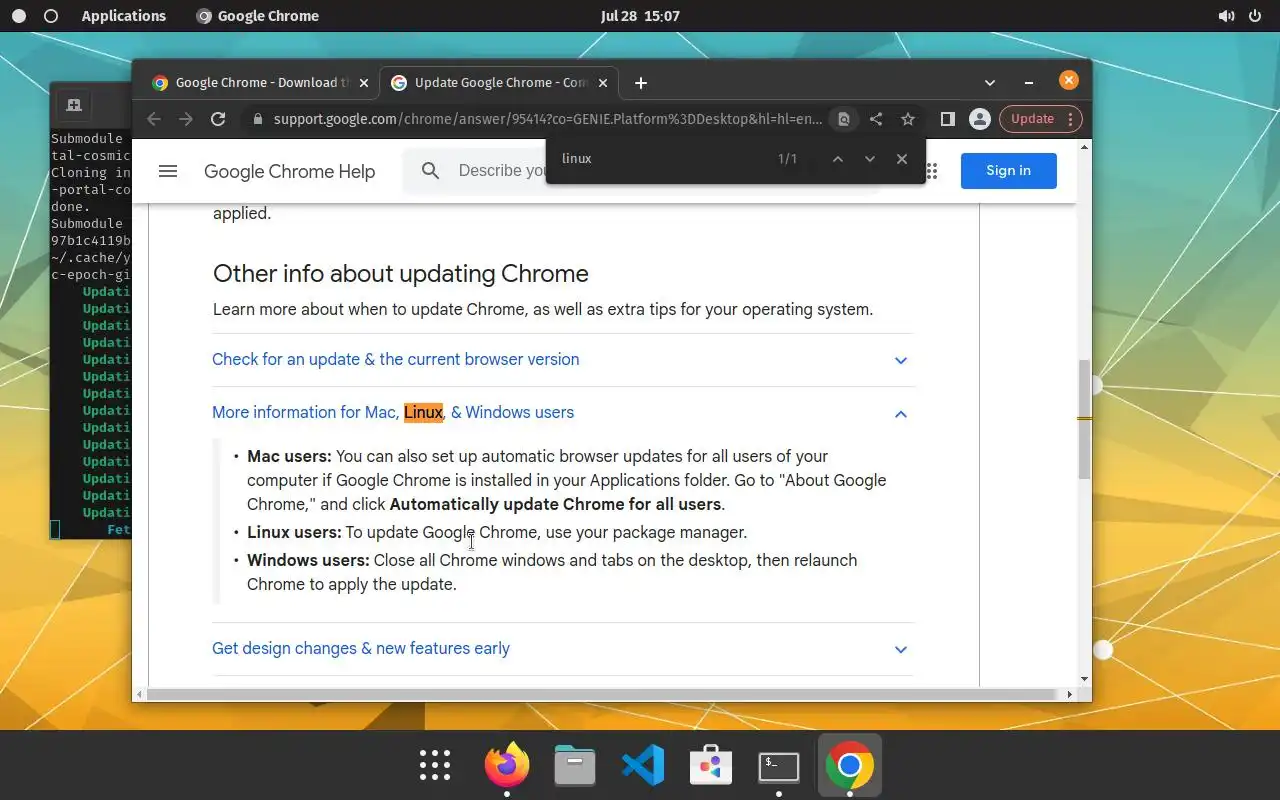This screenshot has width=1280, height=800.
Task: Click the horizontal scrollbar at page bottom
Action: tap(602, 694)
